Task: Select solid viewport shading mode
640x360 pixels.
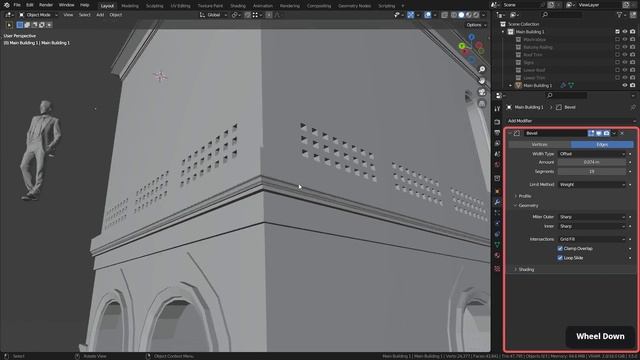Action: tap(461, 15)
